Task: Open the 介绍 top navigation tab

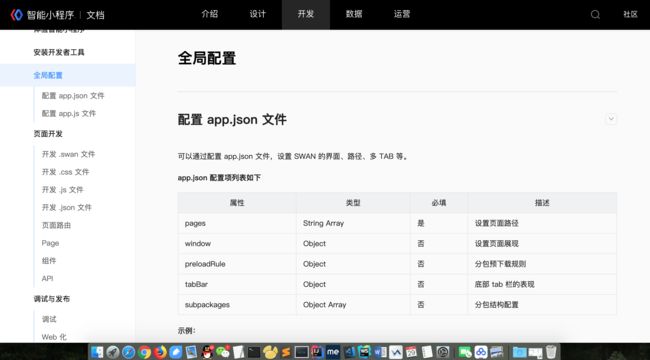Action: point(209,14)
